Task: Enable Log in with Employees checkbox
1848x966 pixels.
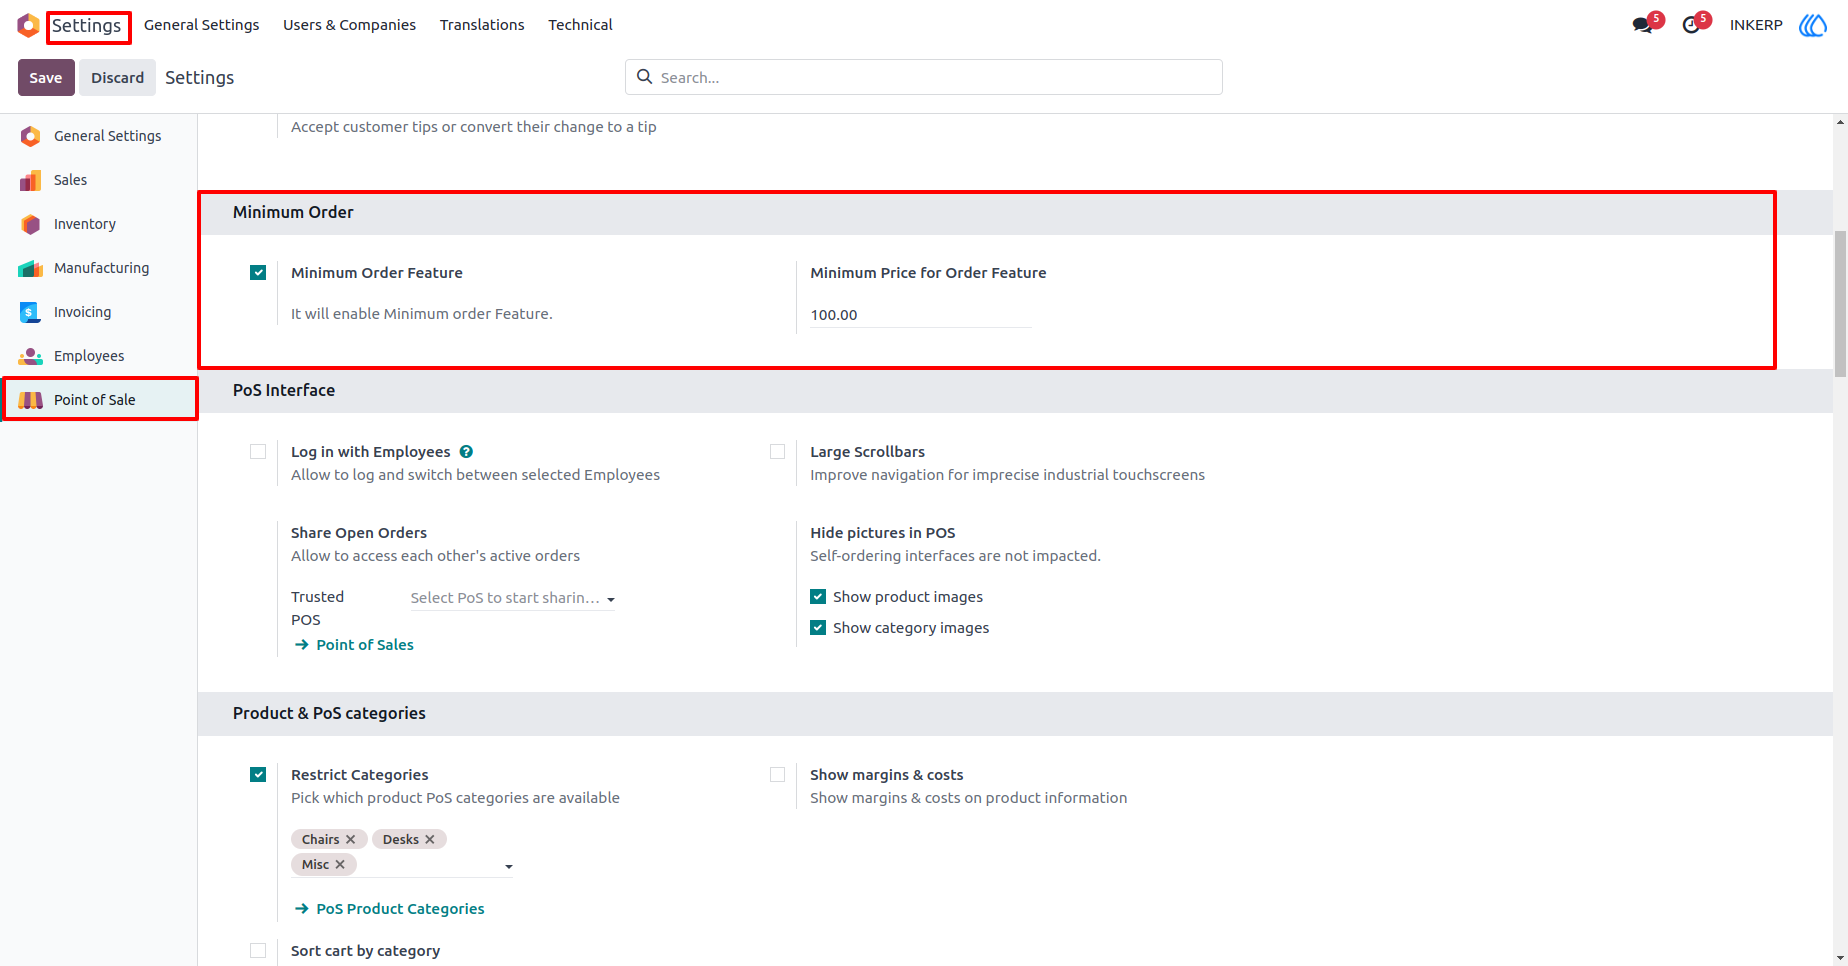Action: [x=258, y=452]
